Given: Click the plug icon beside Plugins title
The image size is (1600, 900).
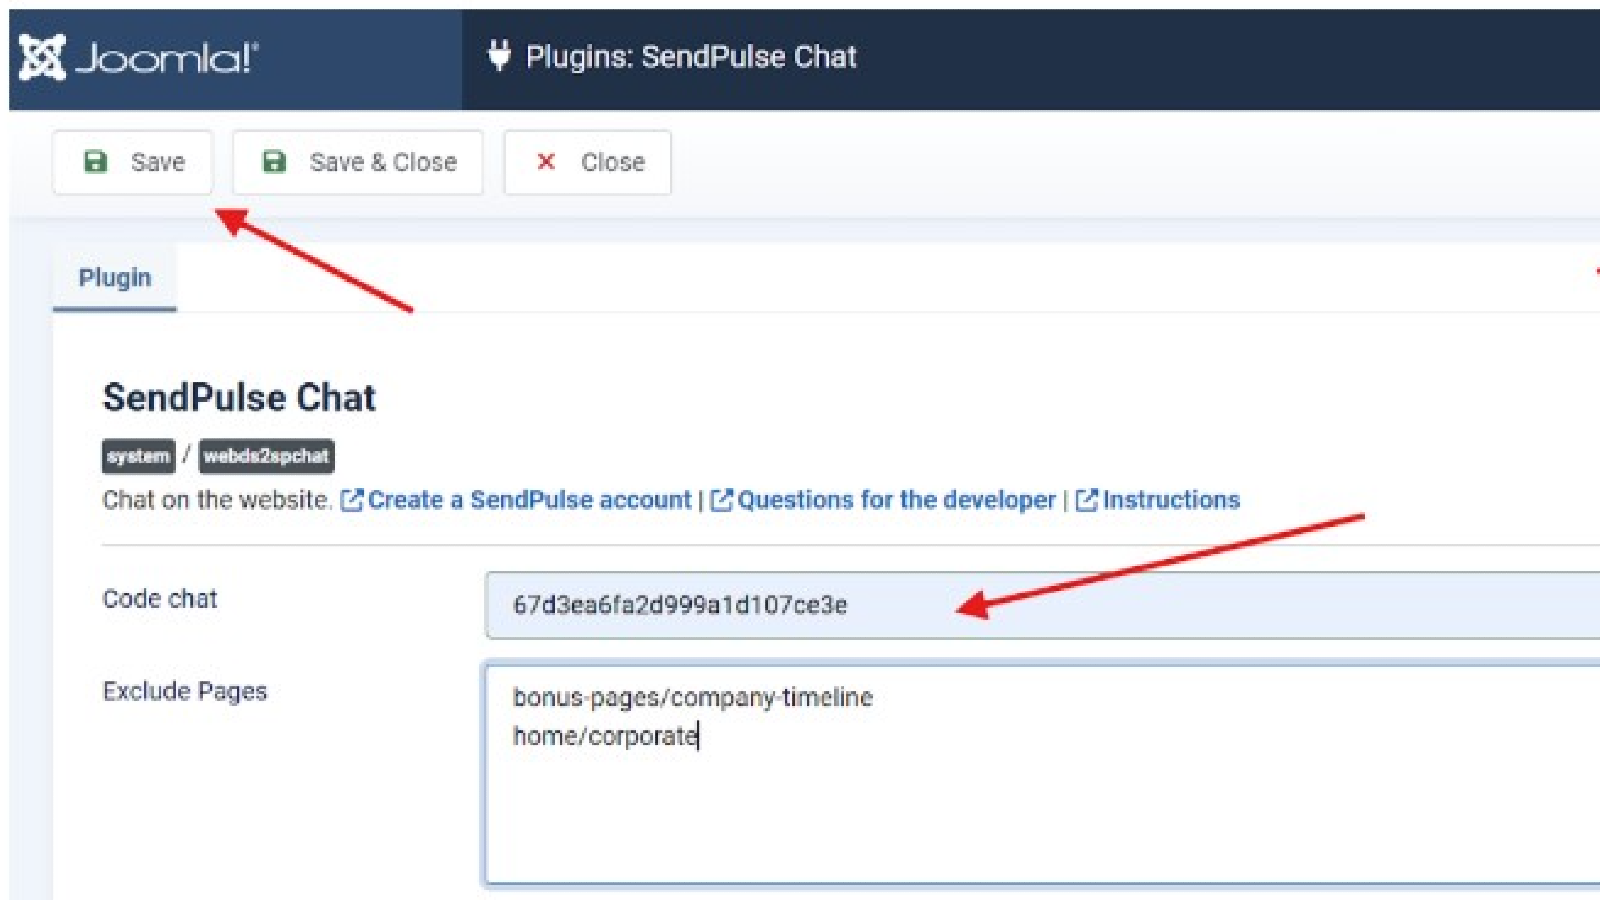Looking at the screenshot, I should (499, 56).
